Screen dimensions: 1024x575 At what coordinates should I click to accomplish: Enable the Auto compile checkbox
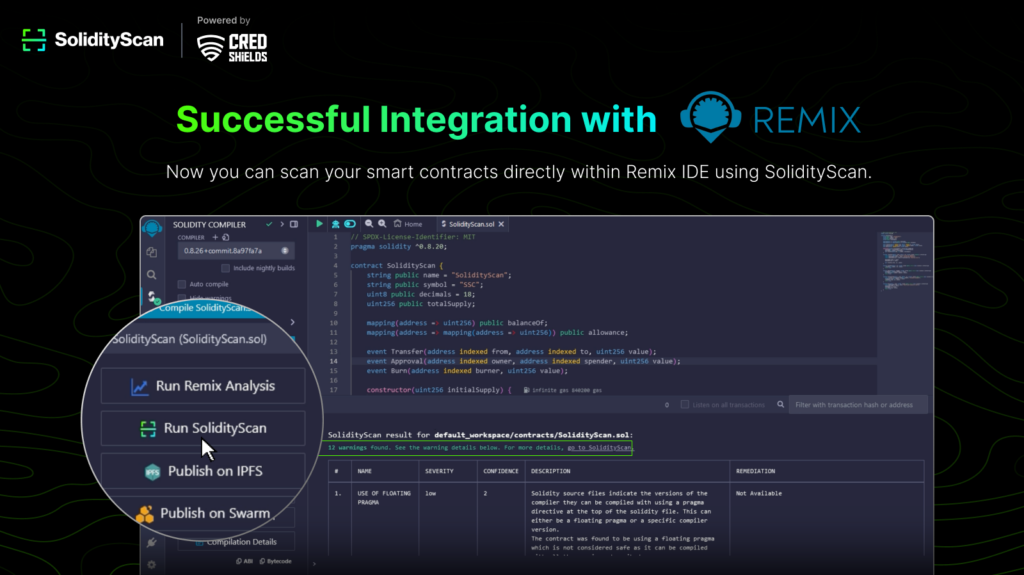182,284
